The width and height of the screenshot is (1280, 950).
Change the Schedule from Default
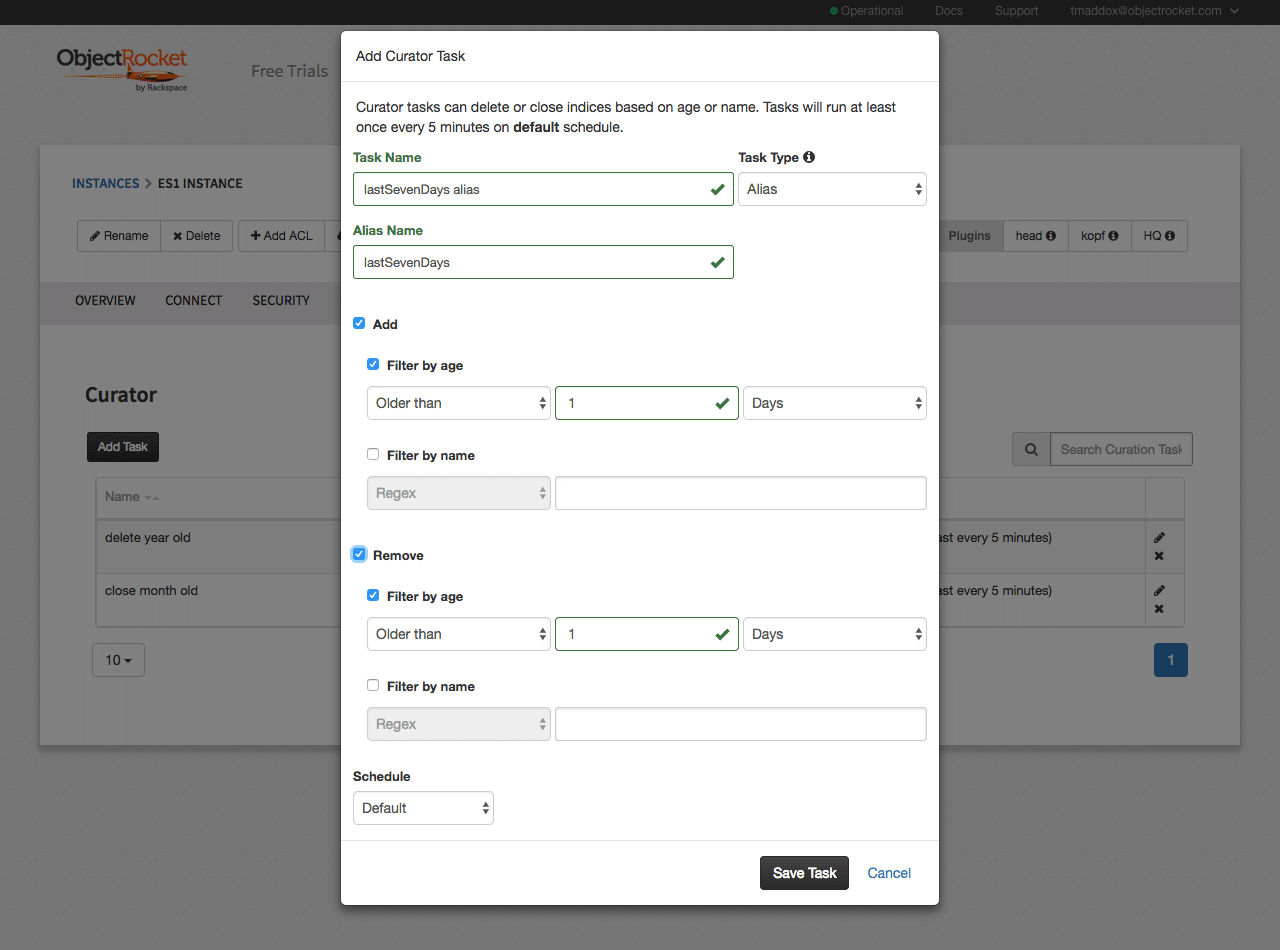point(423,807)
